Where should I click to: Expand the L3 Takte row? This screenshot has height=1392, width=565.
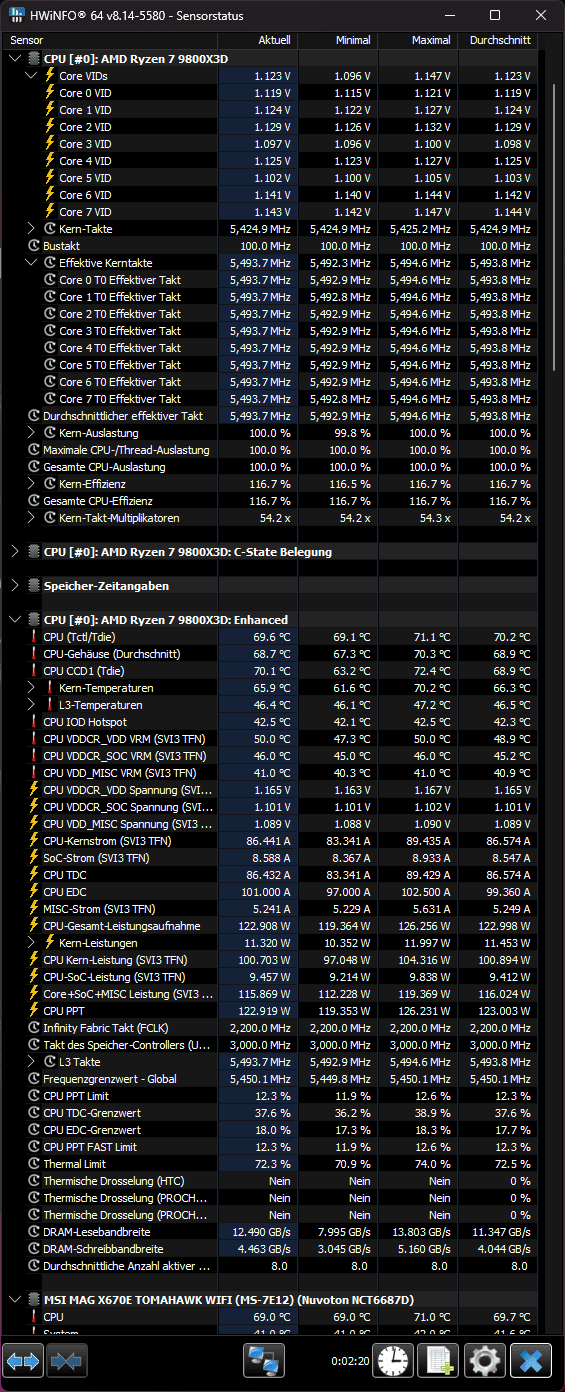tap(32, 1062)
